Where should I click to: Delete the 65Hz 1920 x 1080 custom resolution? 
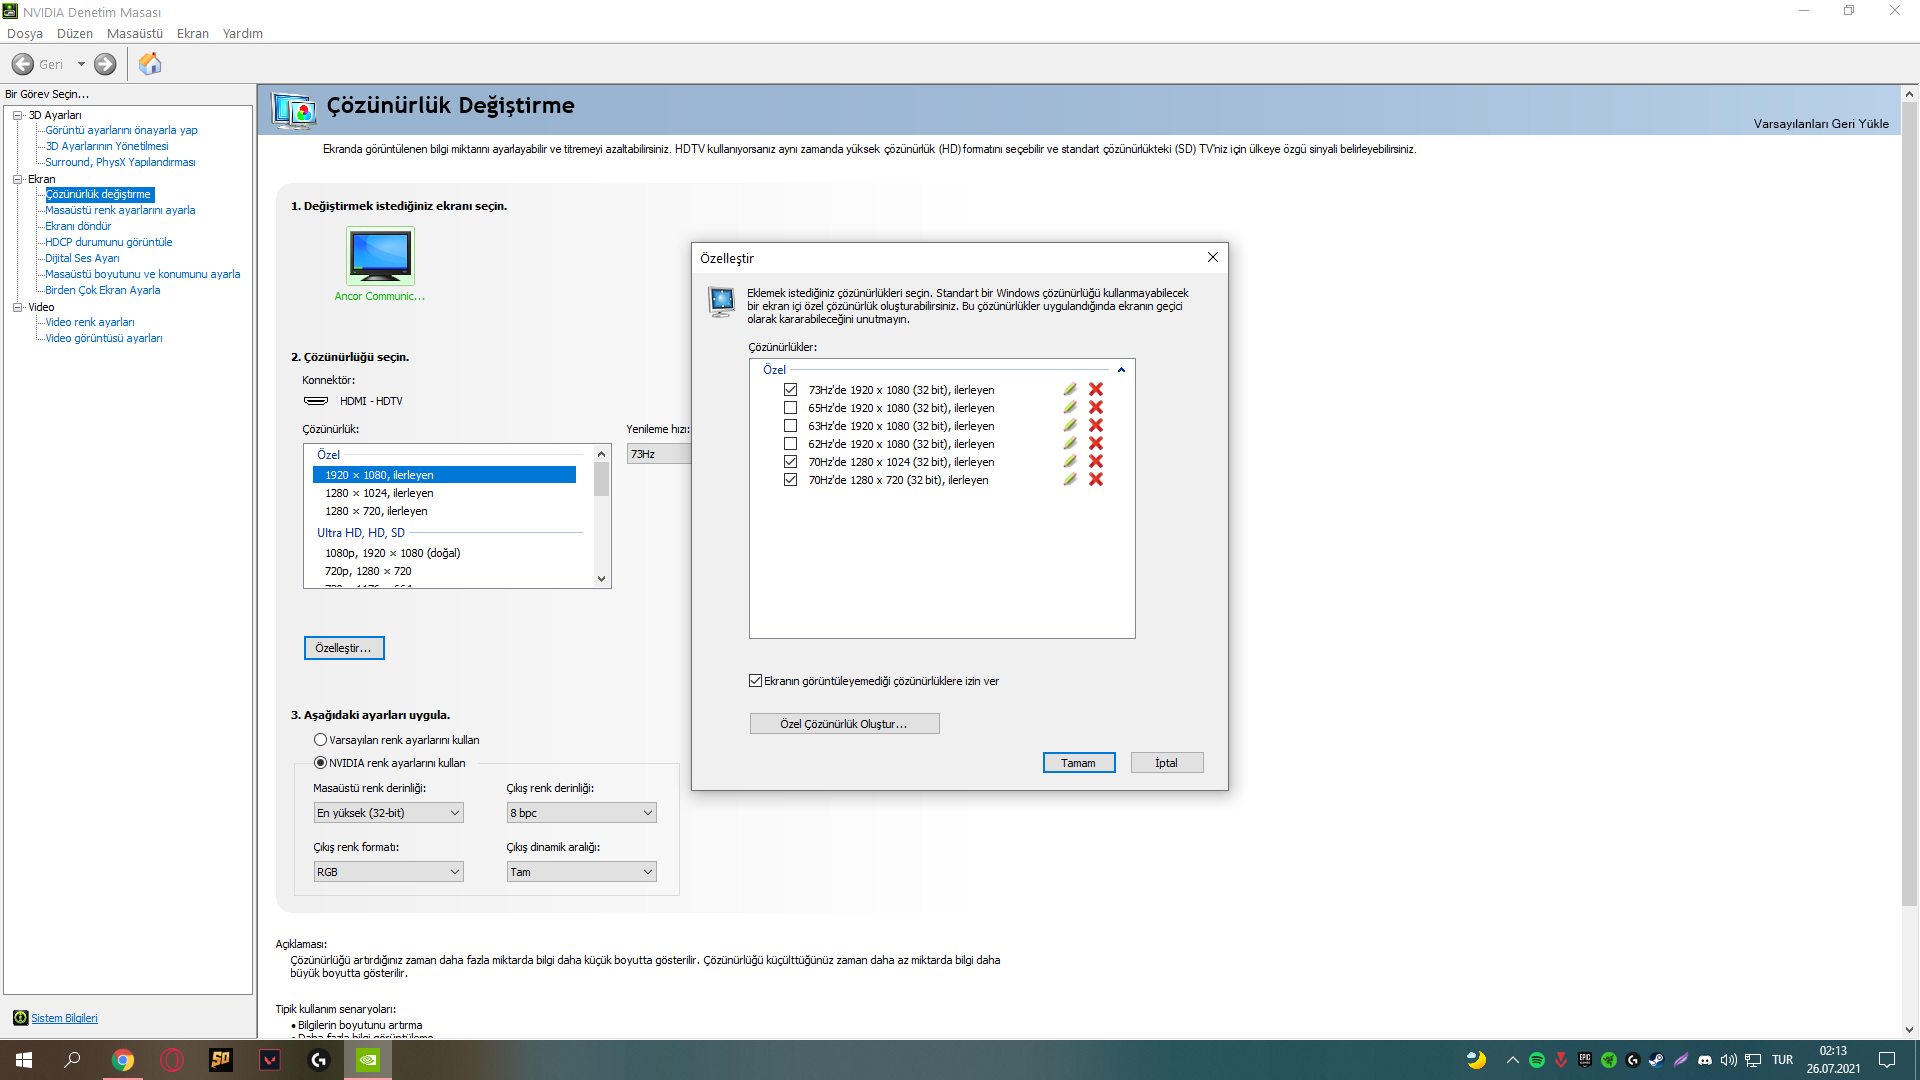[1096, 407]
